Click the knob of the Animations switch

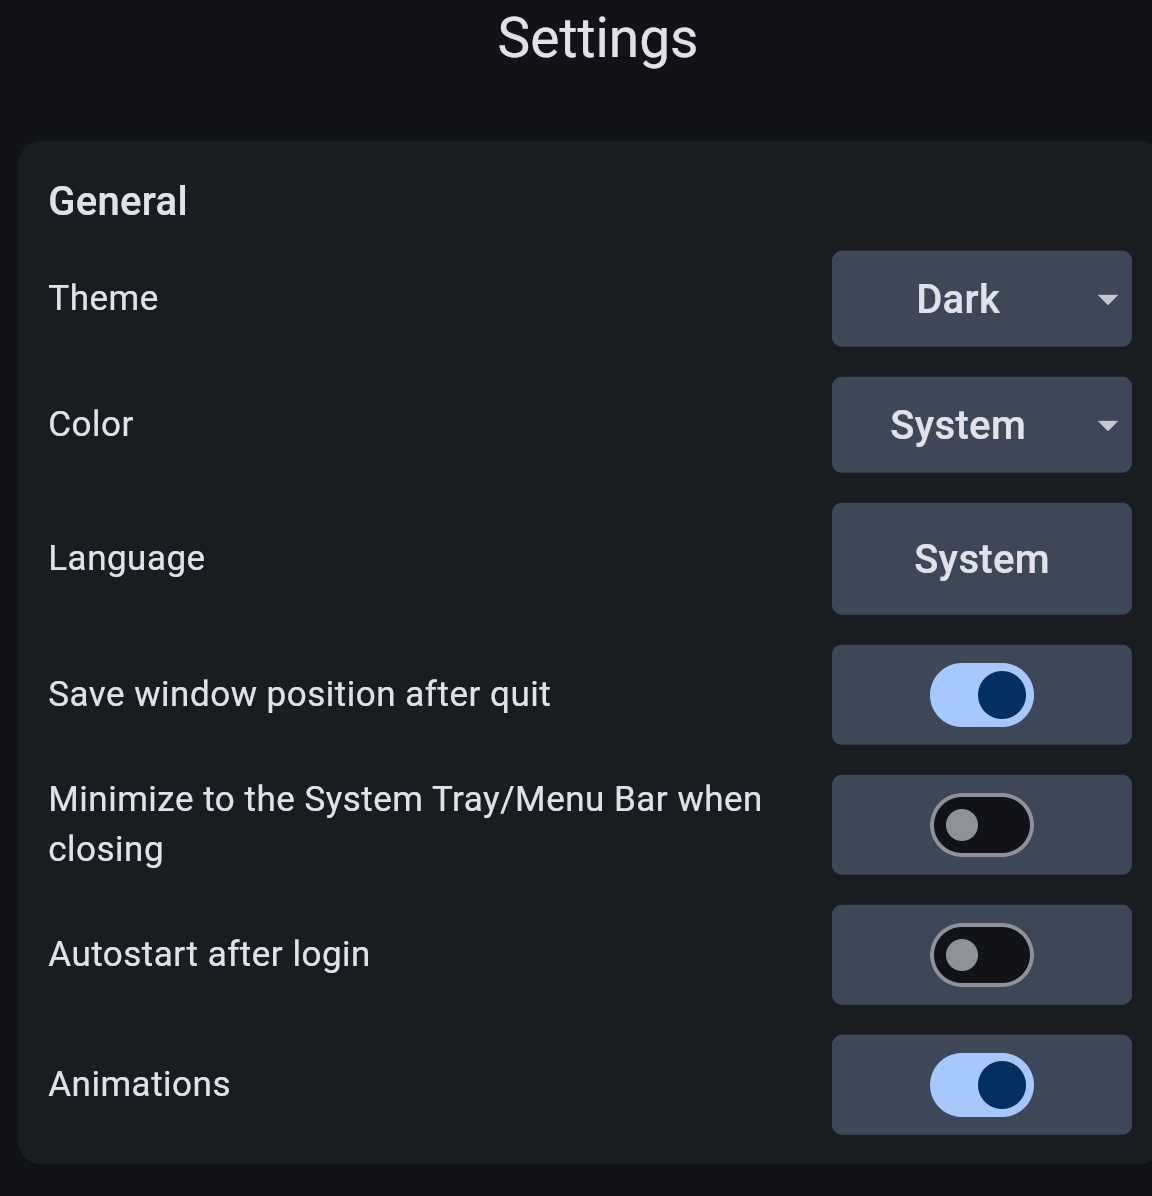coord(1002,1085)
